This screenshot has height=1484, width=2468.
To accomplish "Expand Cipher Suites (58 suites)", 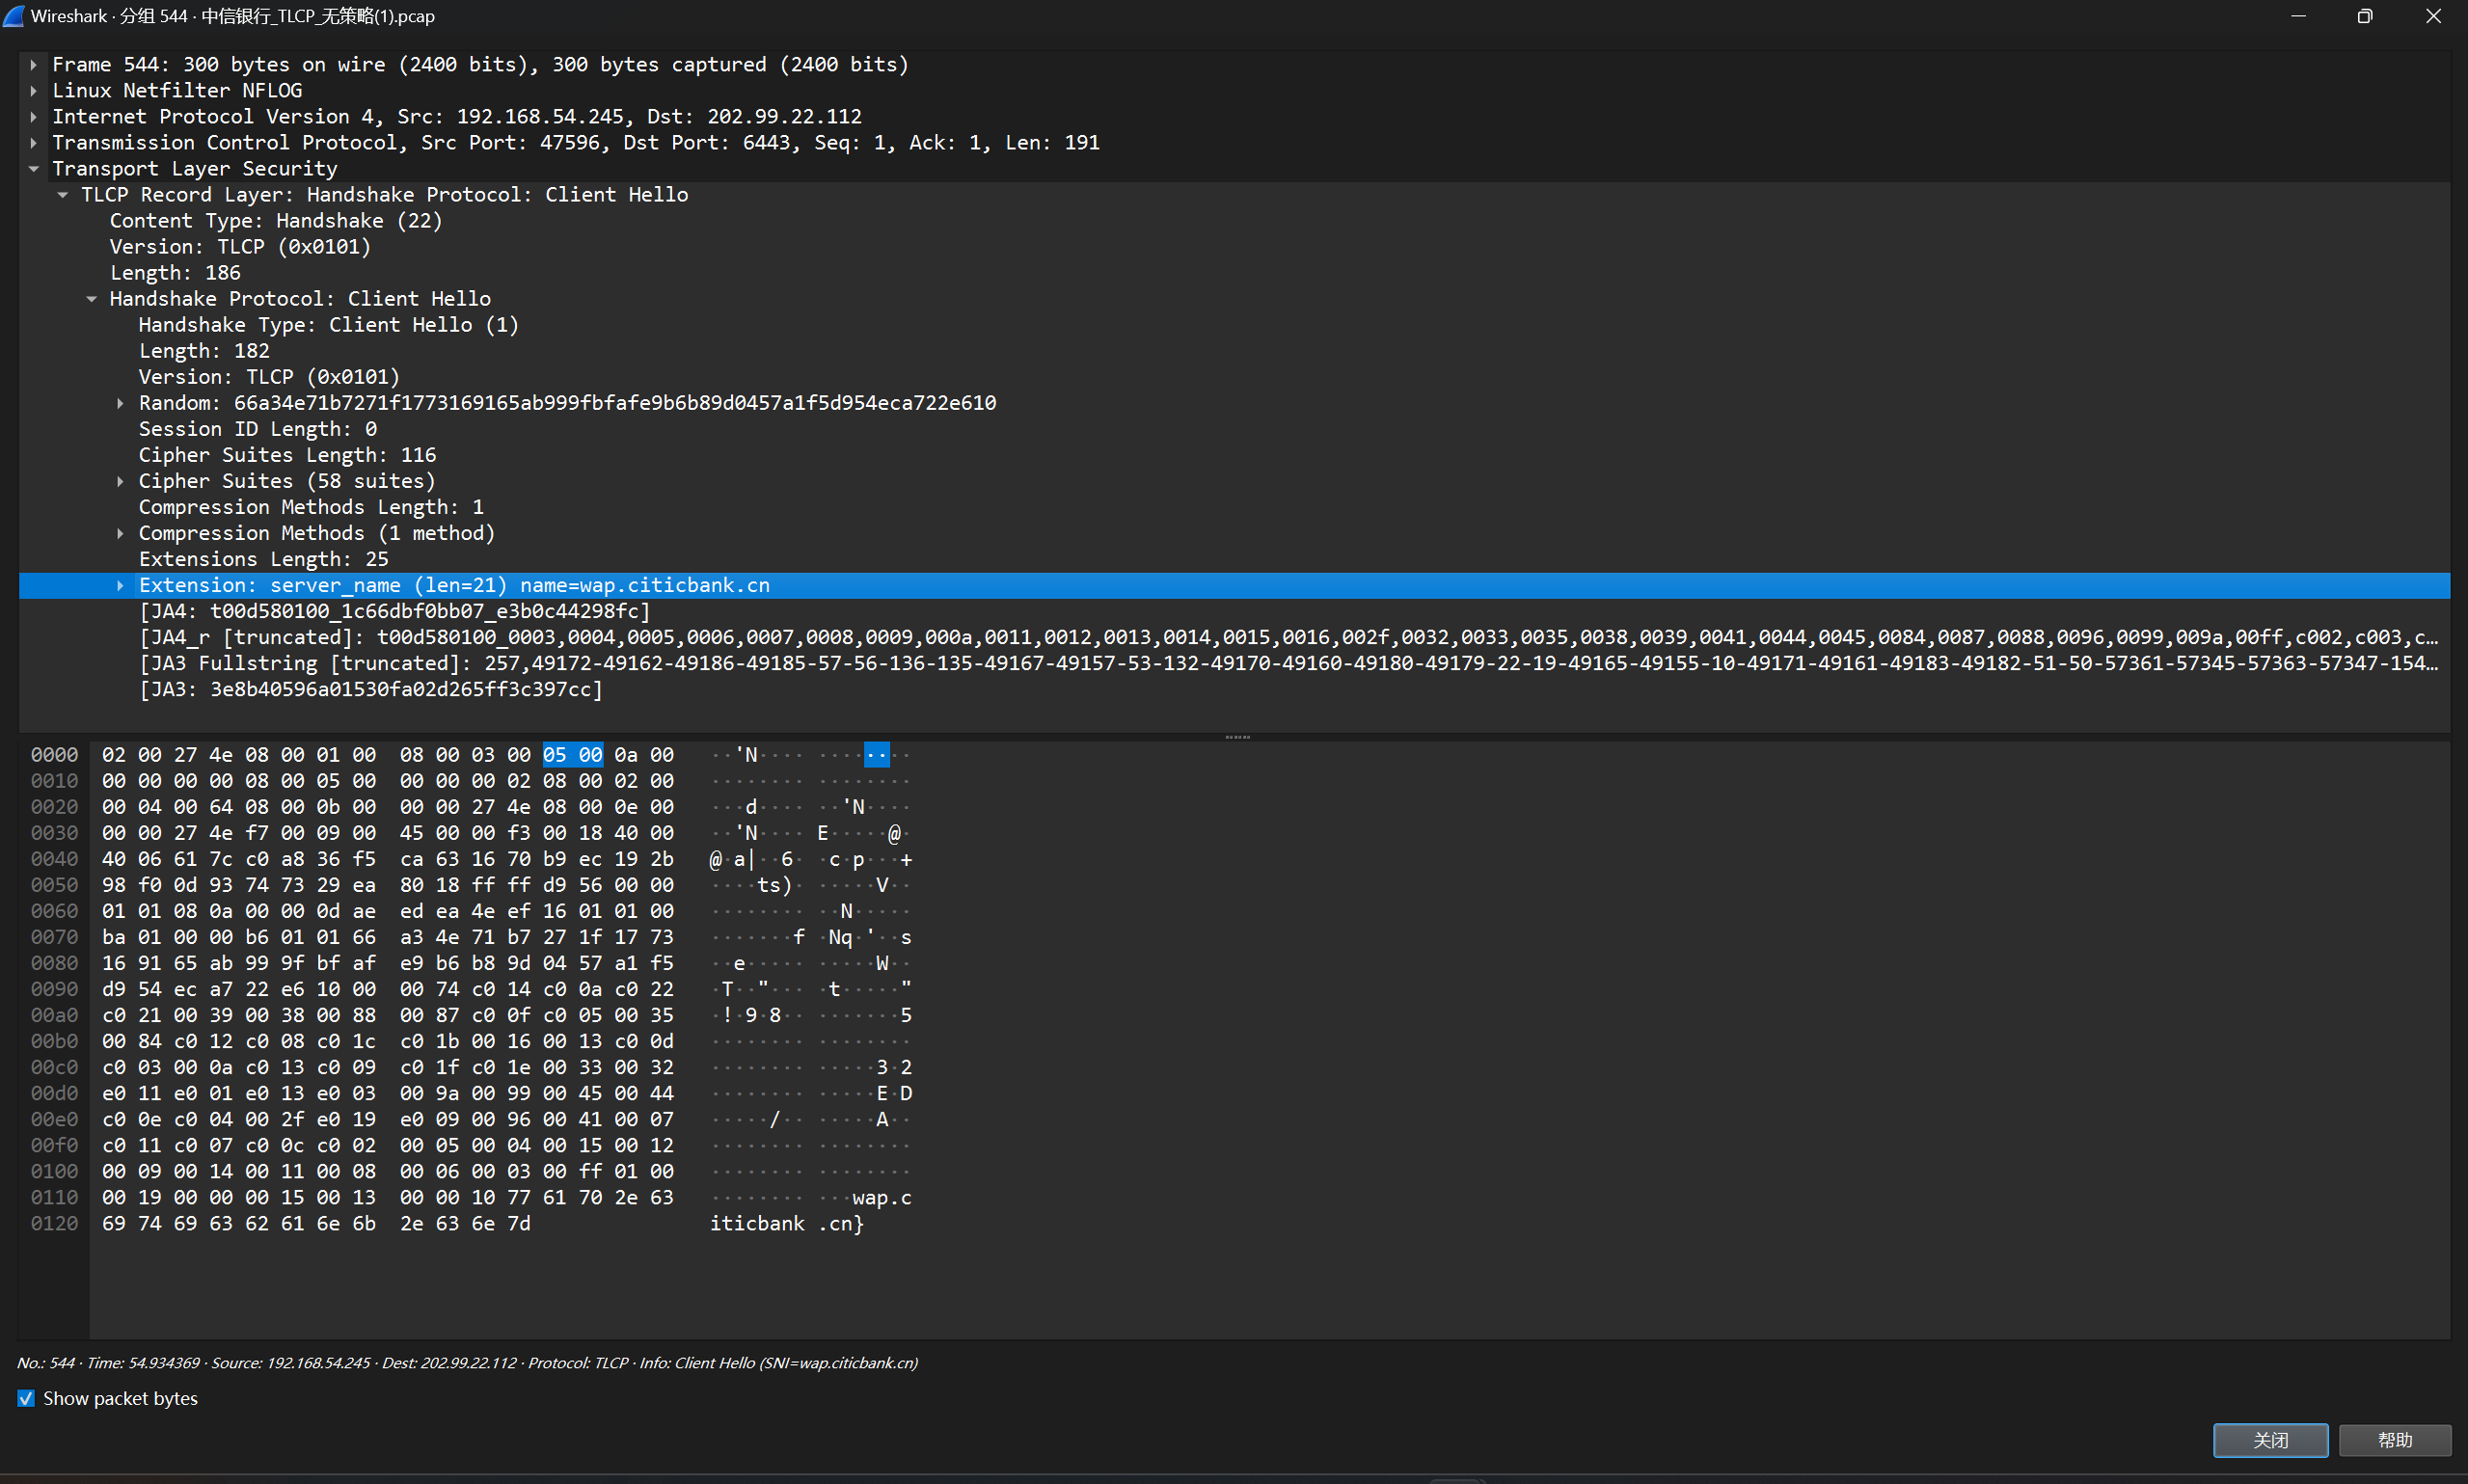I will [120, 481].
